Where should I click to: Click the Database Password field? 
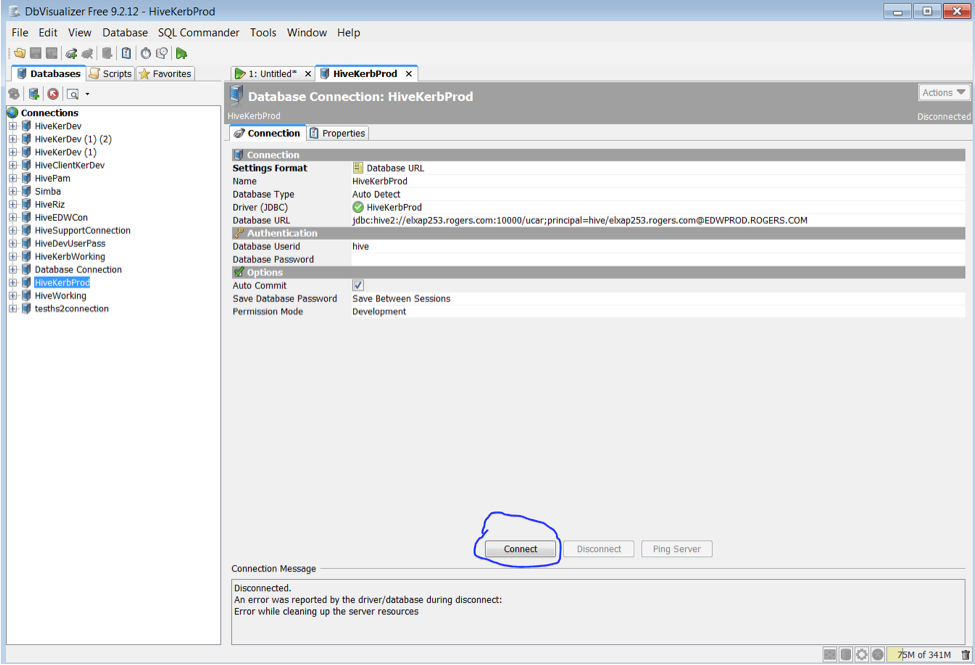[656, 259]
